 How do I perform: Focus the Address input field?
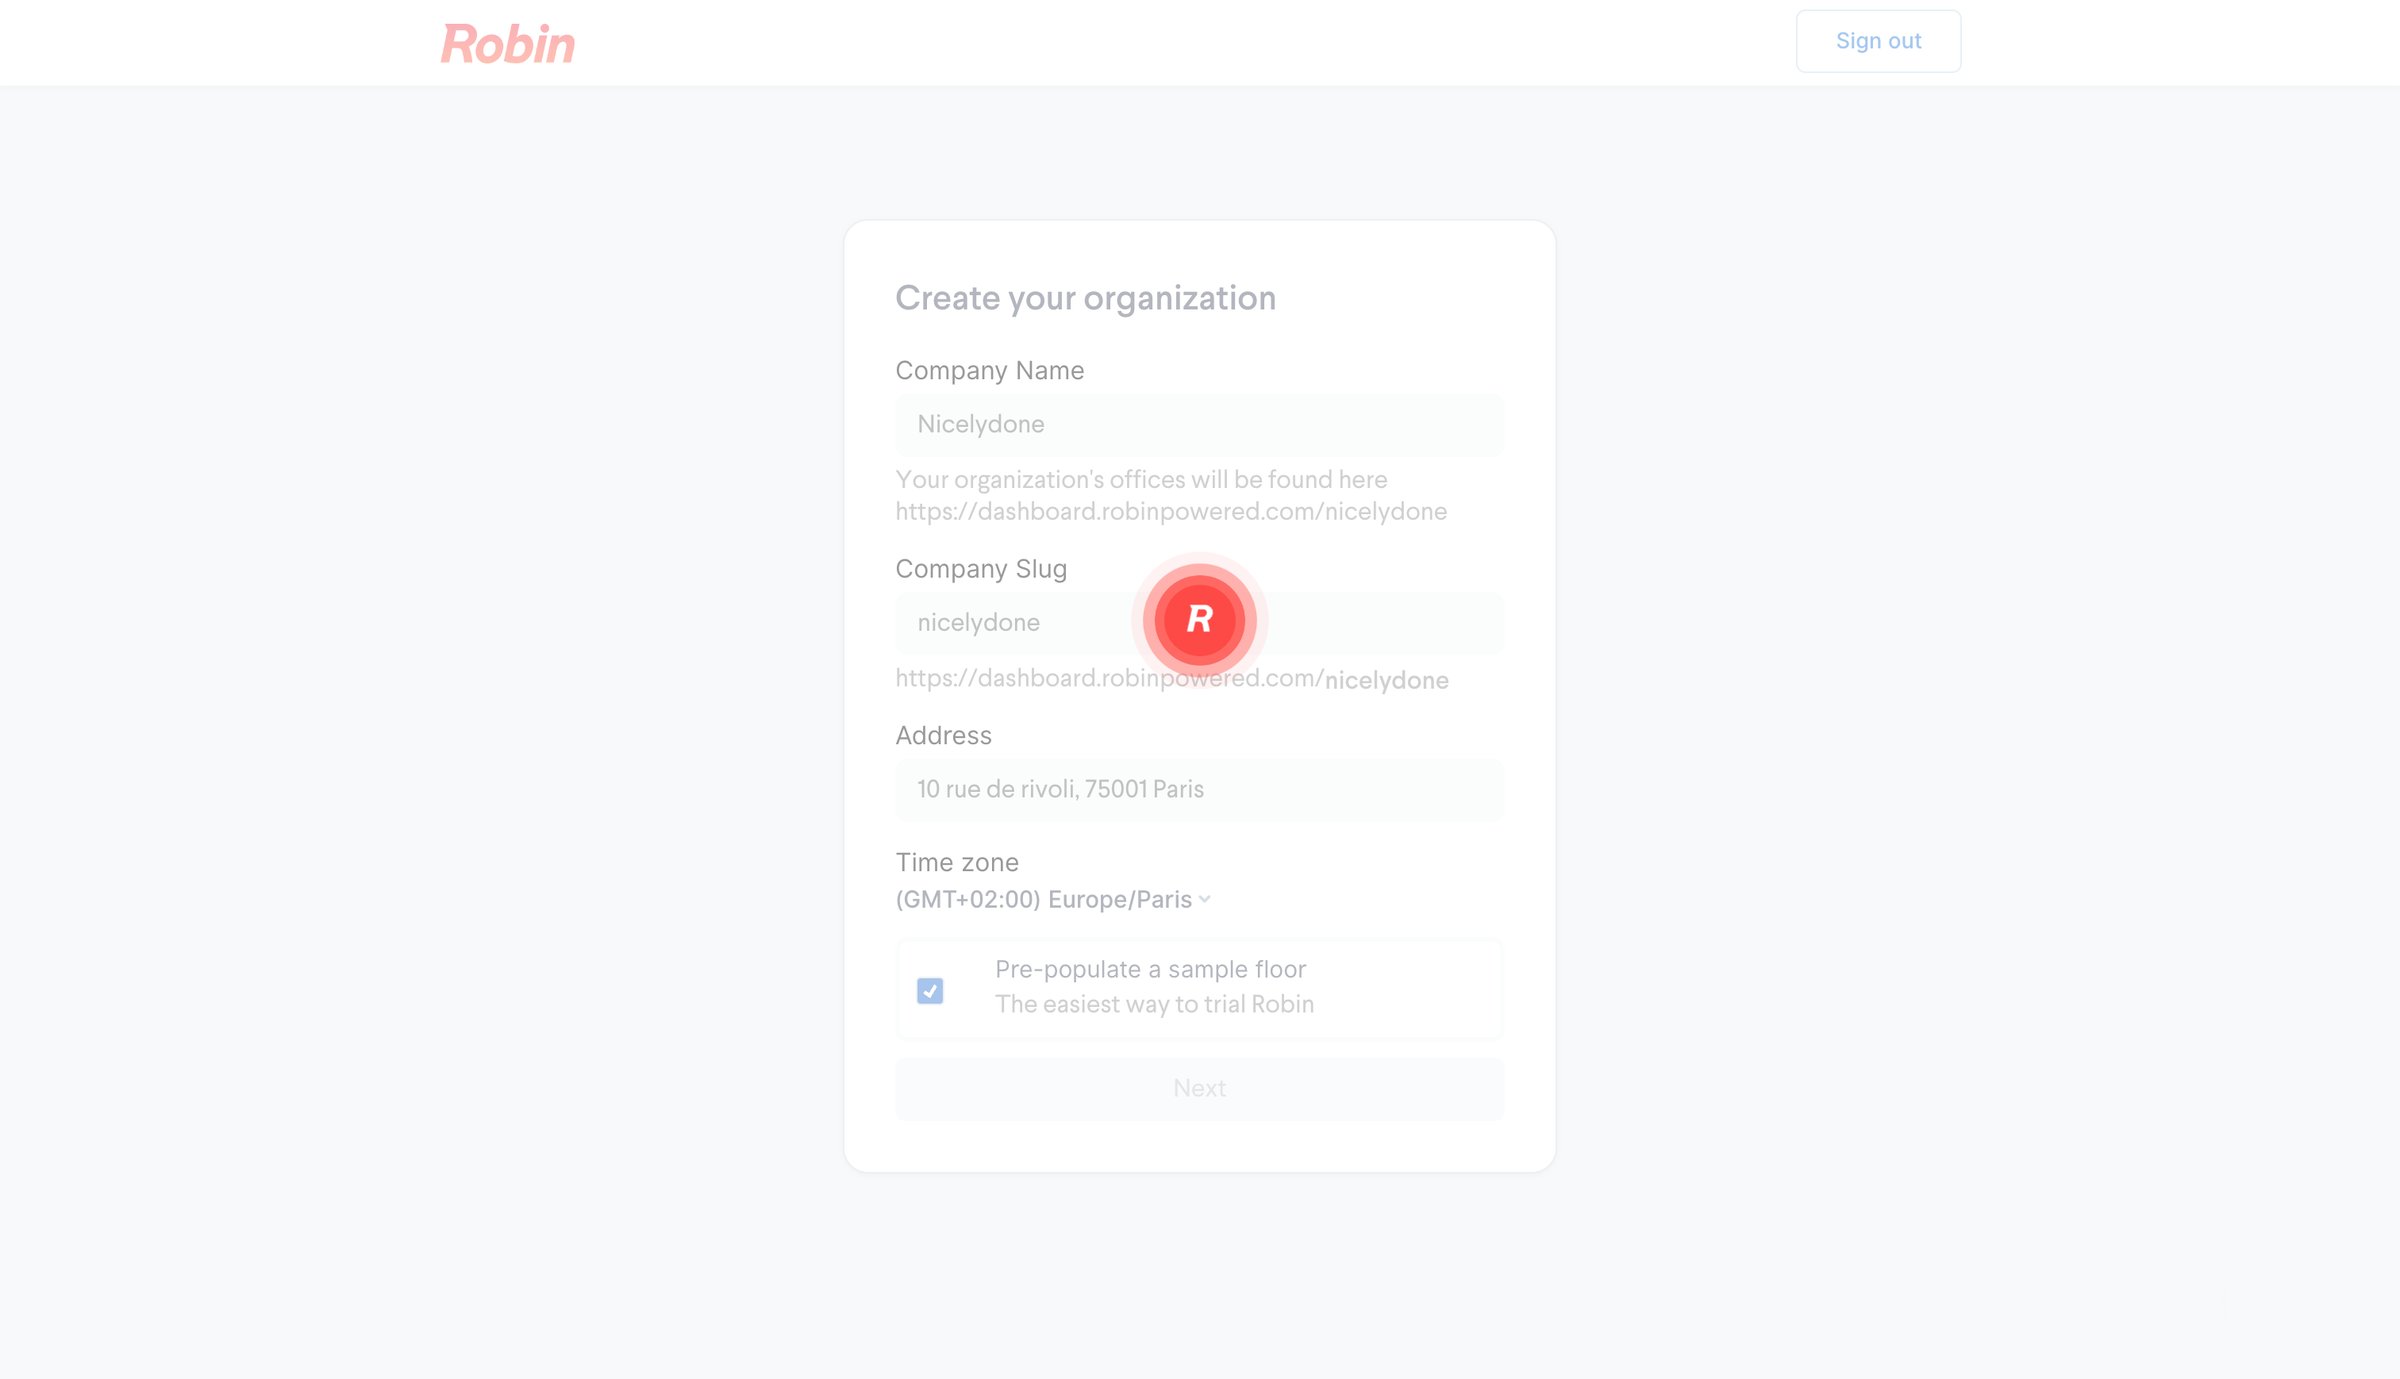(1199, 790)
